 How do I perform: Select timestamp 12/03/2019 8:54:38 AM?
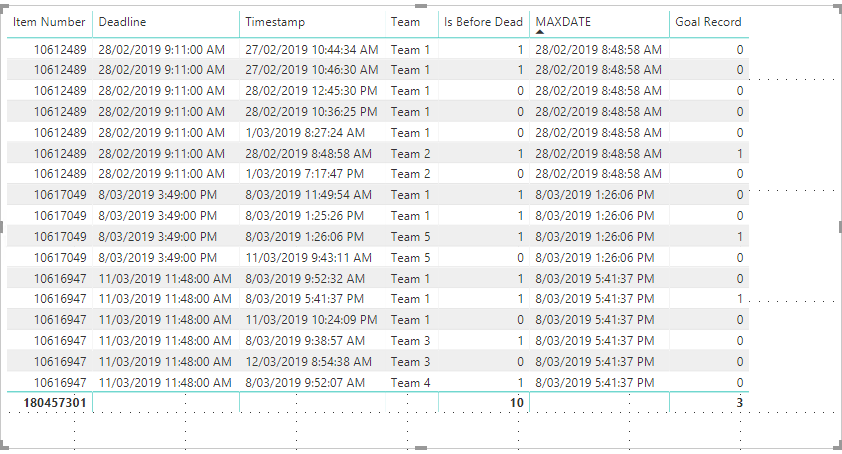point(308,362)
